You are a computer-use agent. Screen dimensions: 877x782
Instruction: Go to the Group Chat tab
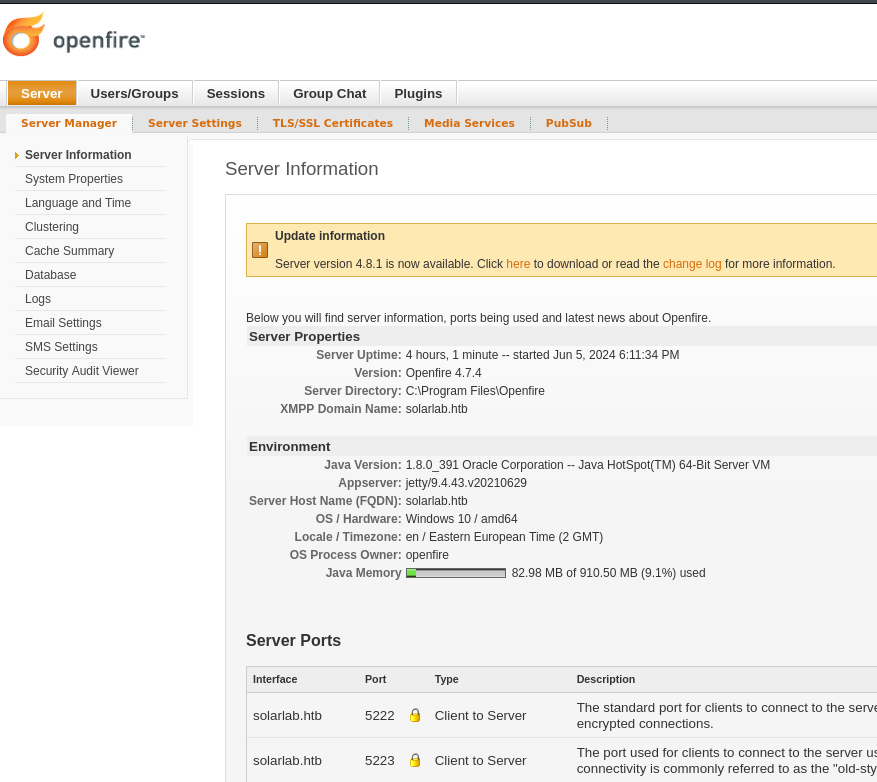[x=329, y=93]
